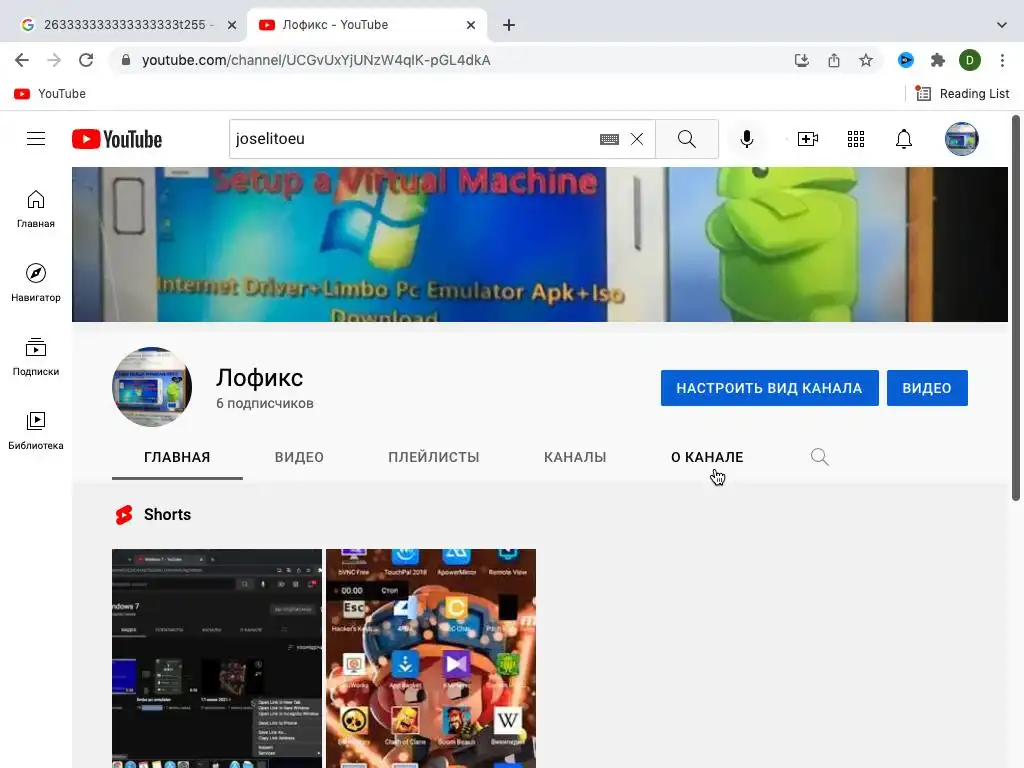Click the channel profile picture
Viewport: 1024px width, 768px height.
(152, 387)
